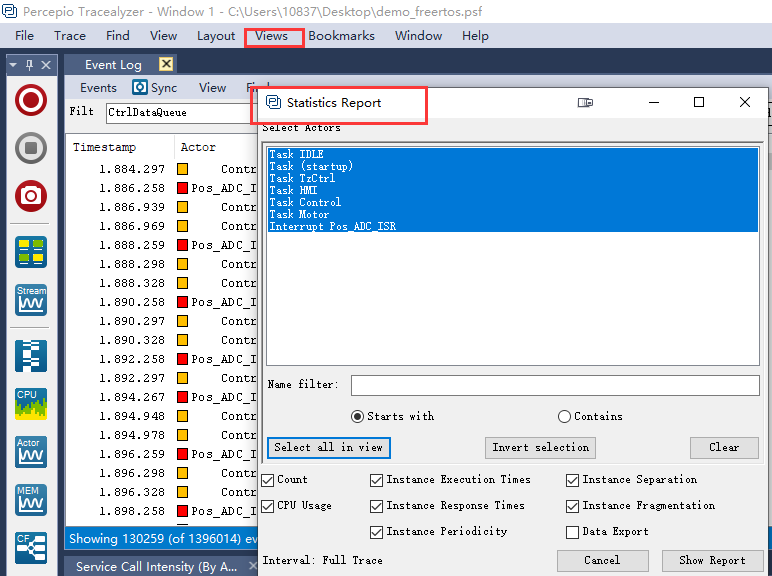Open the Events menu in Event Log

coord(98,88)
